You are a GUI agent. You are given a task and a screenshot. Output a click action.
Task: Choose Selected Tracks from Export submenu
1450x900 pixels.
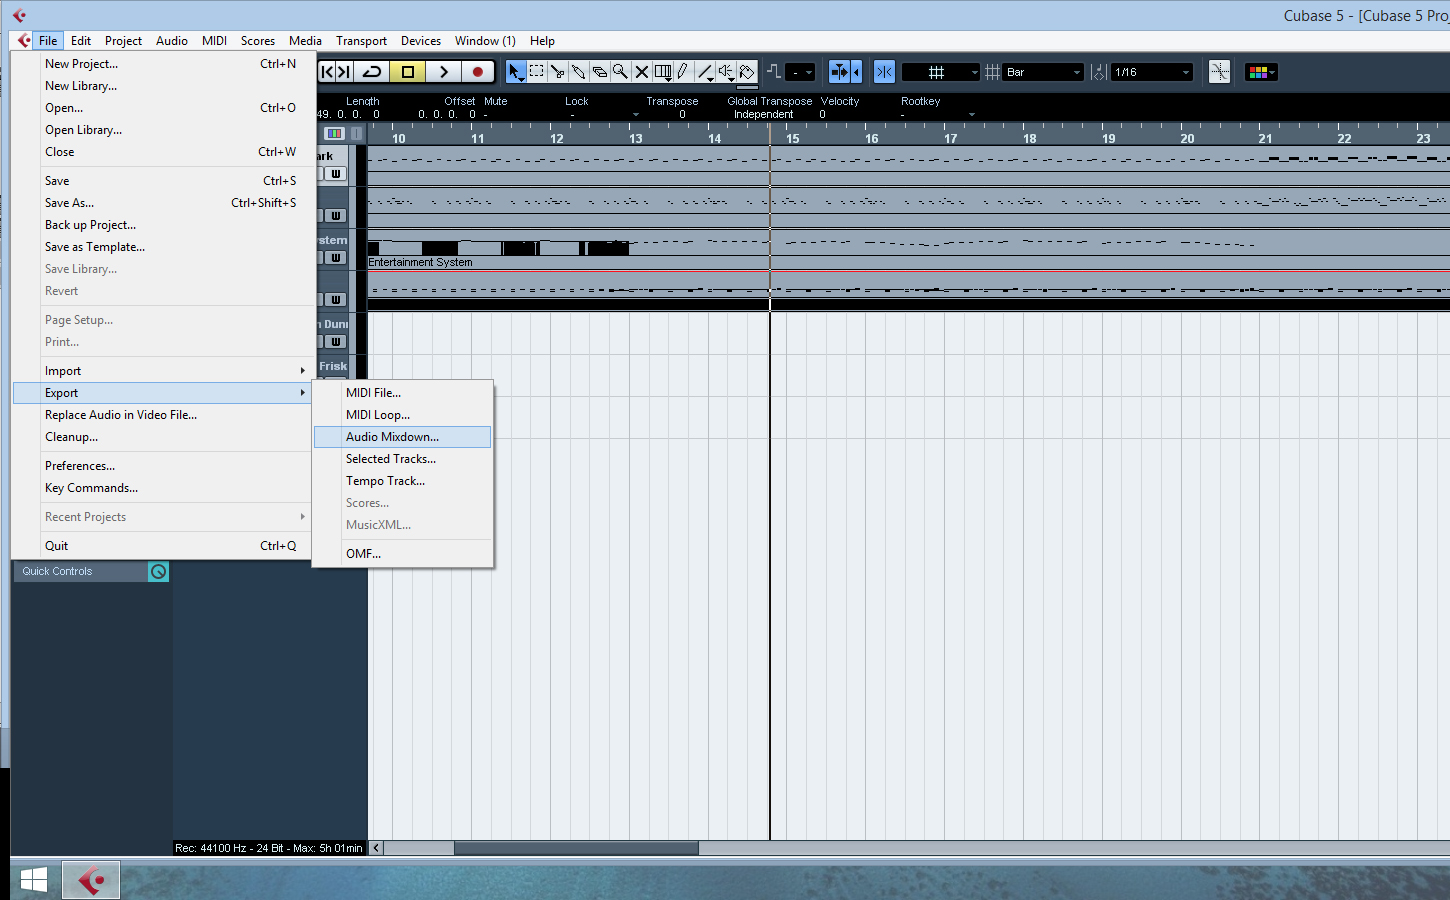click(402, 459)
